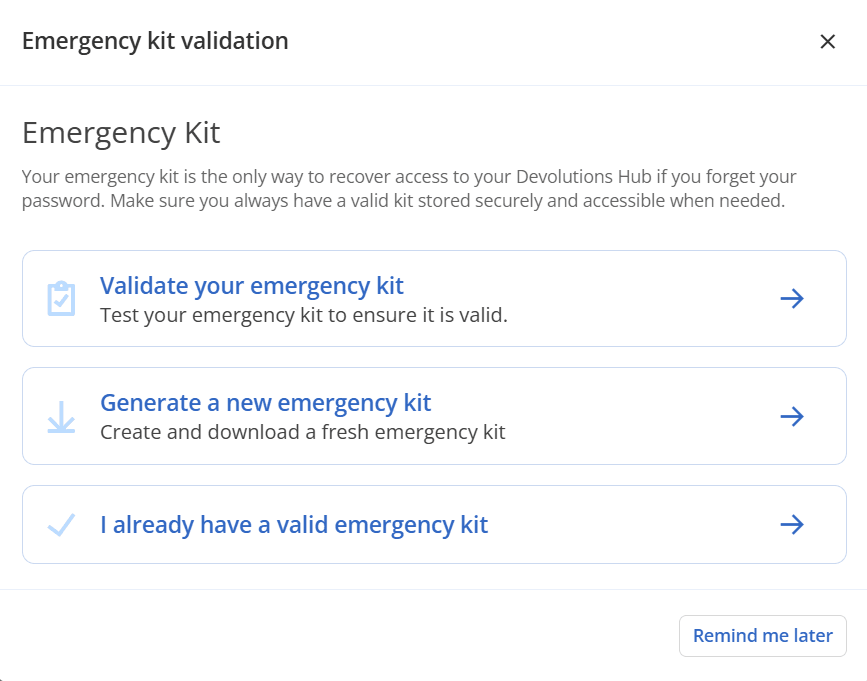Click "Test your emergency kit" subtitle text
Image resolution: width=867 pixels, height=681 pixels.
click(x=304, y=316)
